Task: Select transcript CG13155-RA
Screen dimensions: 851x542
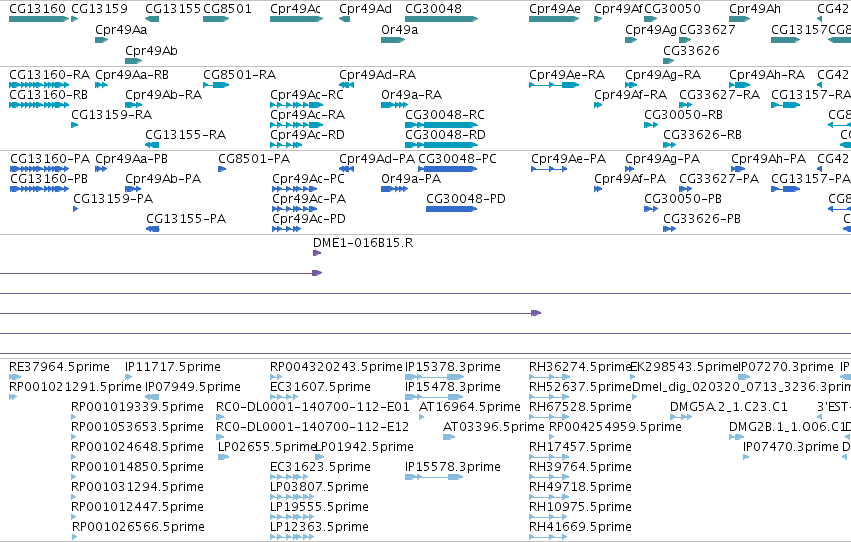Action: pos(185,135)
